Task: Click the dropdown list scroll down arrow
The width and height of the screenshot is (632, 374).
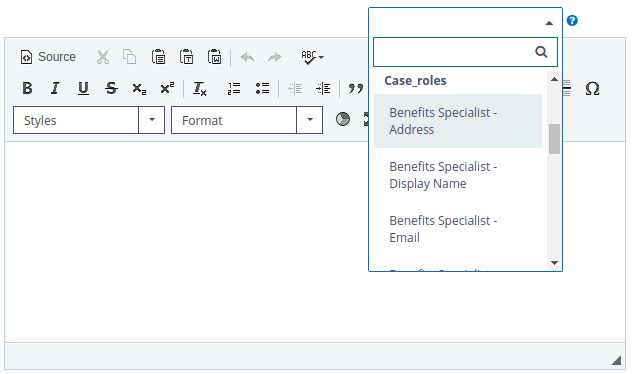Action: [x=555, y=263]
